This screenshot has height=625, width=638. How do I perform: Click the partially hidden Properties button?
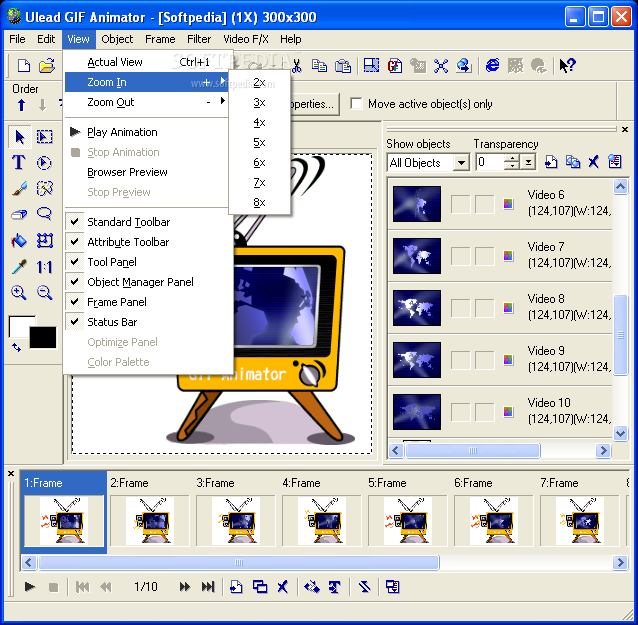coord(314,104)
